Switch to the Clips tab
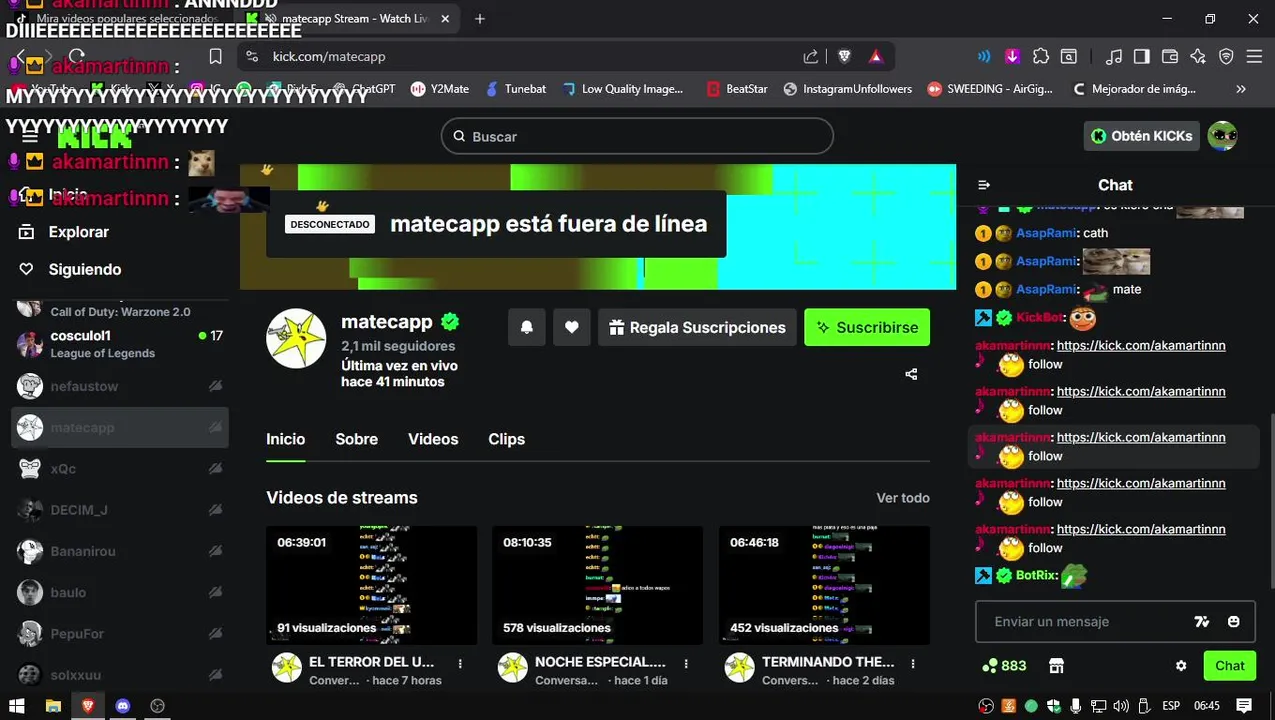1275x720 pixels. coord(507,439)
